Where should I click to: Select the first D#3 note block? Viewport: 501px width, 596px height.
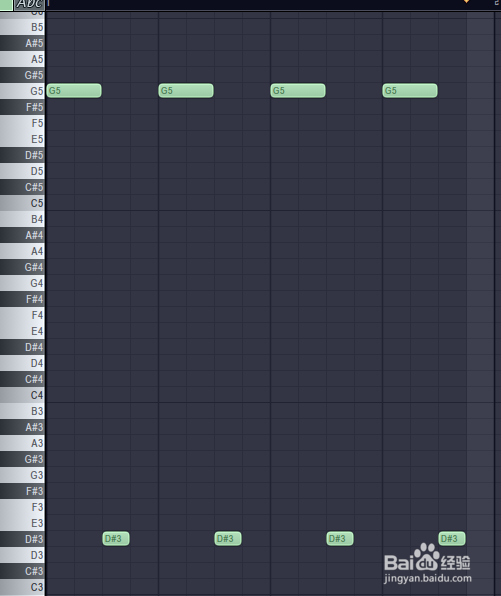[116, 539]
